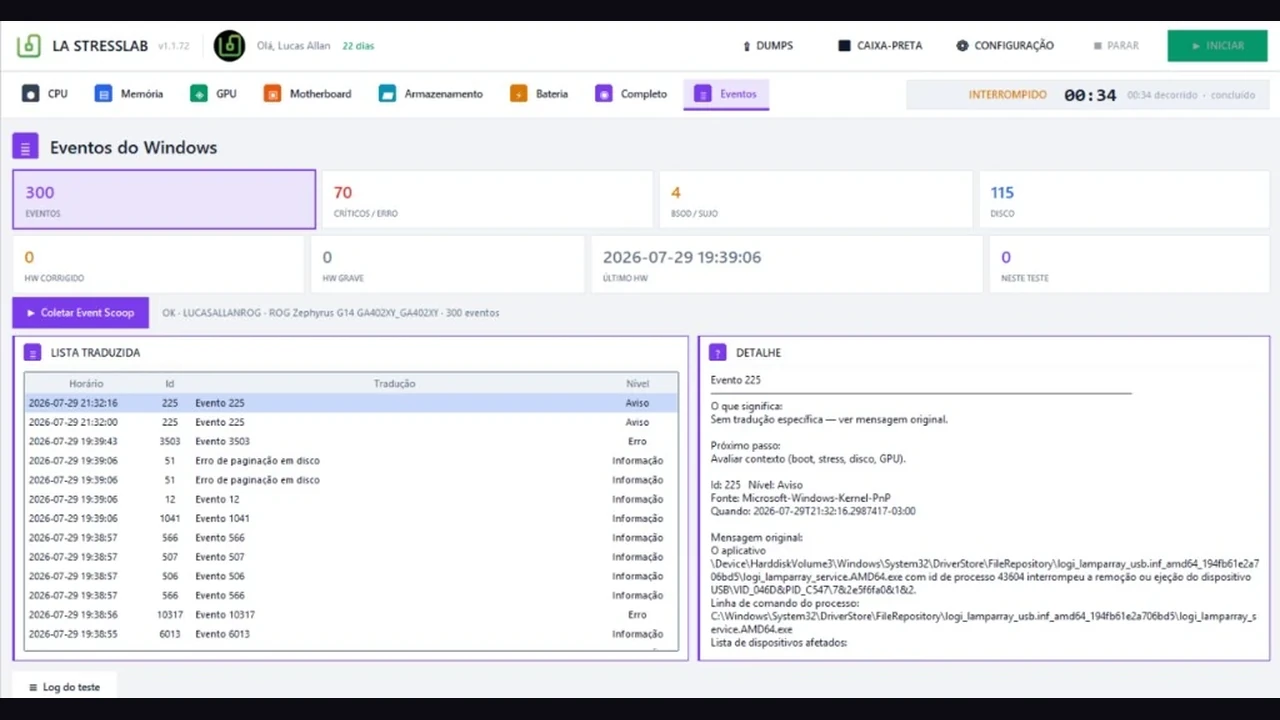Open CONFIGURAÇÃO settings
Viewport: 1280px width, 720px height.
coord(1005,46)
